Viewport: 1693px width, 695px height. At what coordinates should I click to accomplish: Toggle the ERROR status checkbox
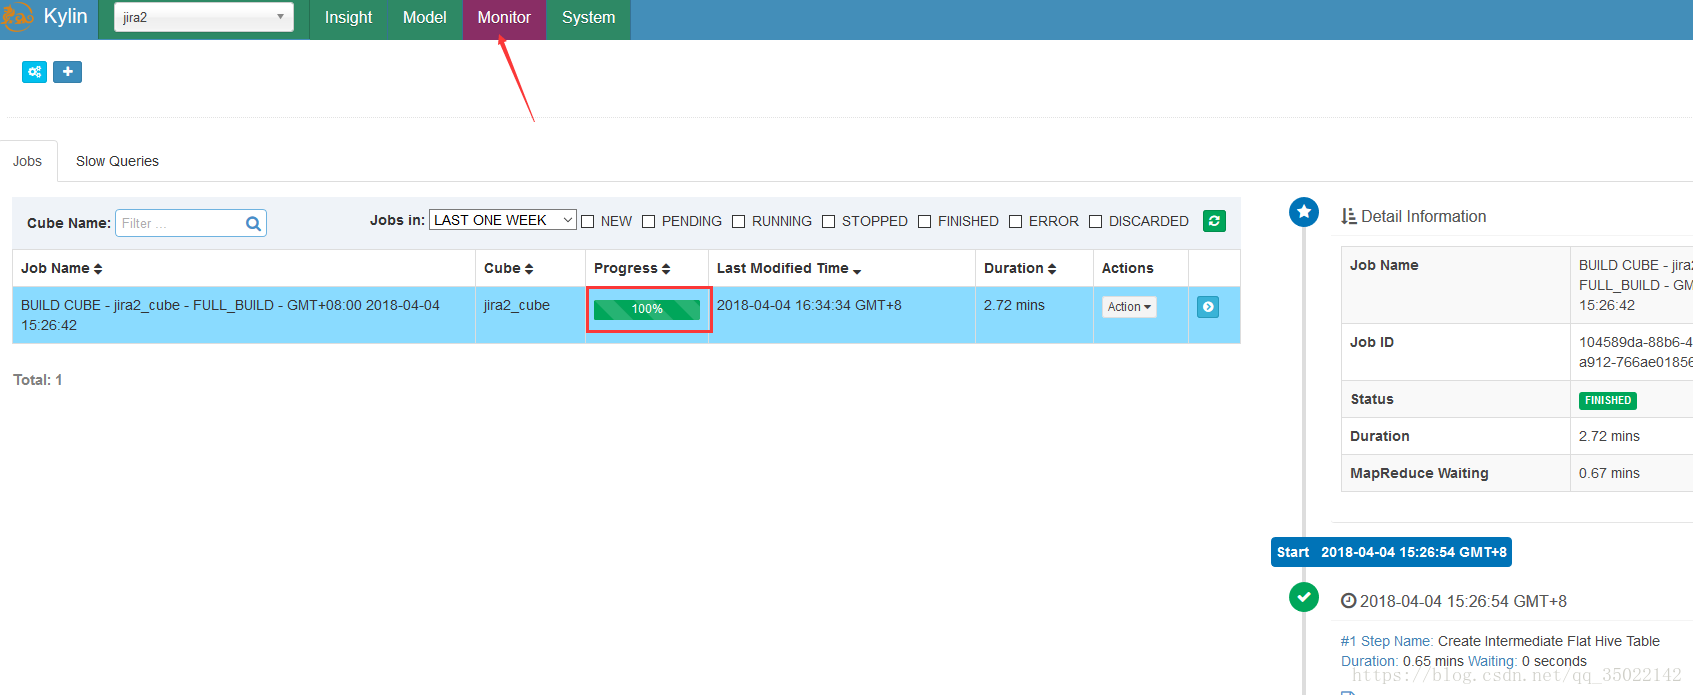[1015, 222]
